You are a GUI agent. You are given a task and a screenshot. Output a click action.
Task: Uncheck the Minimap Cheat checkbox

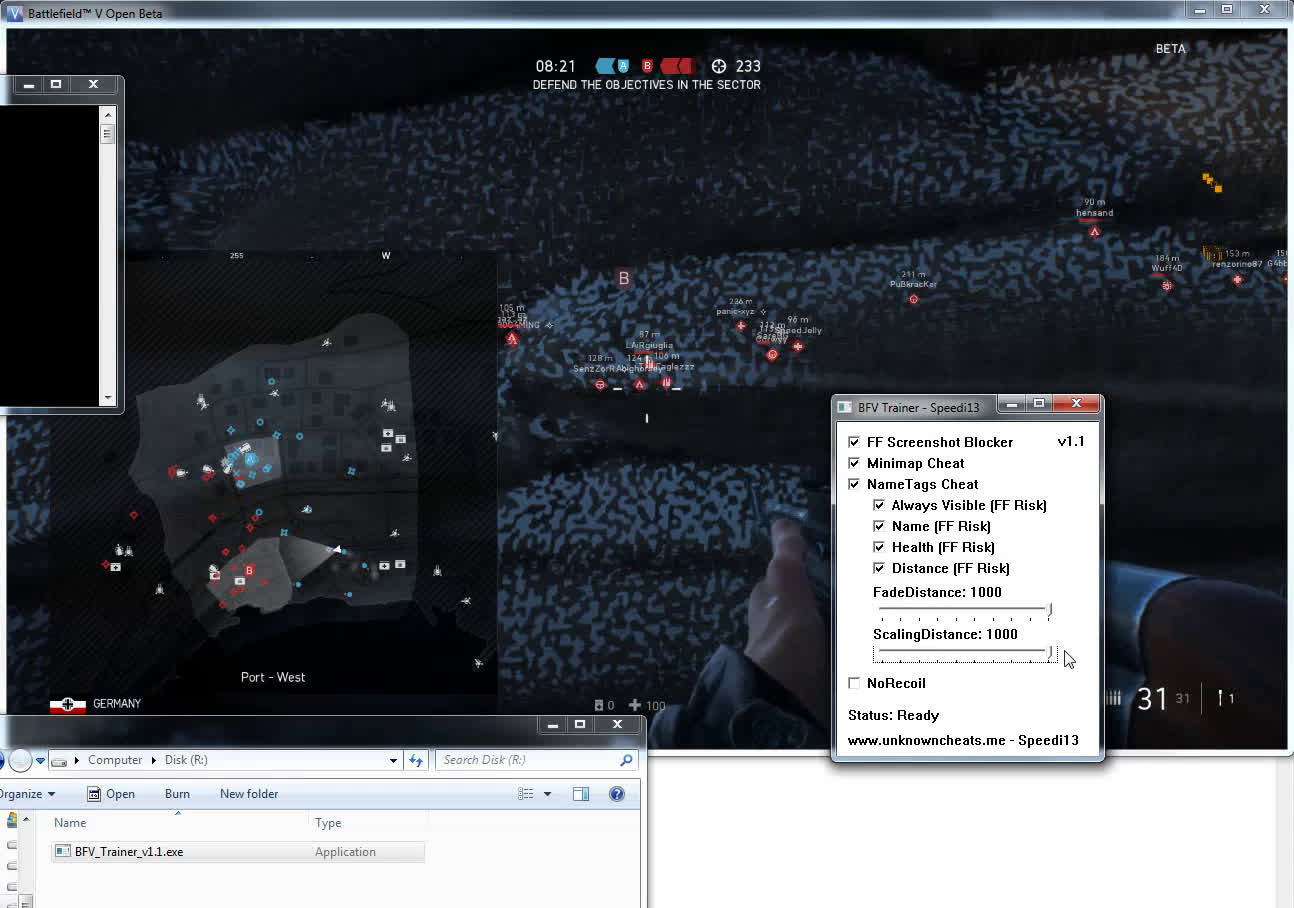pyautogui.click(x=854, y=463)
